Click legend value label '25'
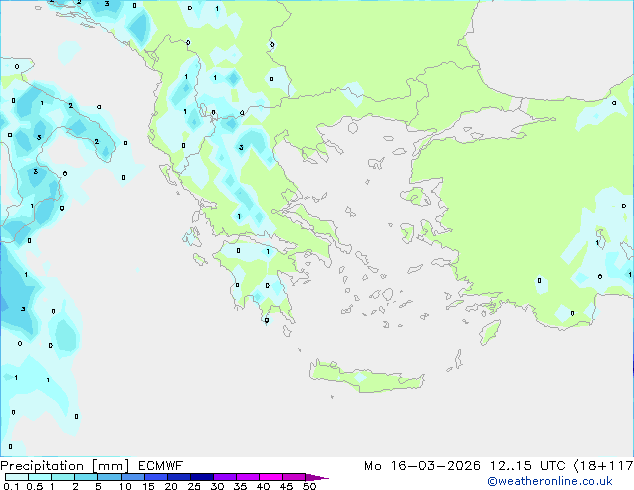The width and height of the screenshot is (634, 490). pyautogui.click(x=194, y=486)
